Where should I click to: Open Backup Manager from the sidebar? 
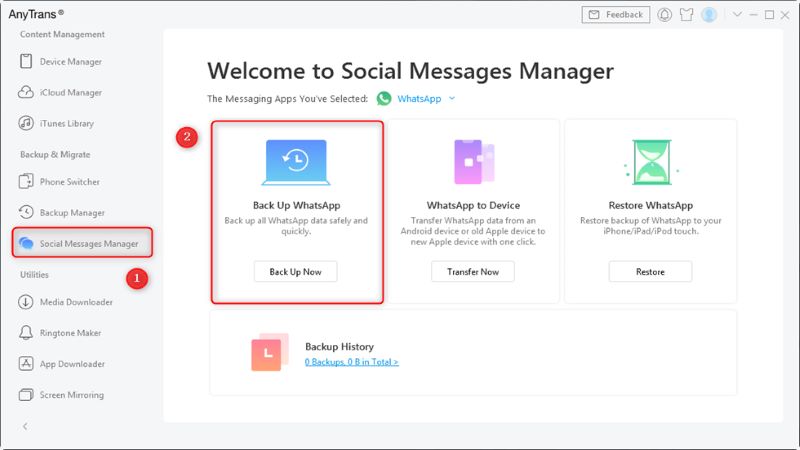[72, 213]
